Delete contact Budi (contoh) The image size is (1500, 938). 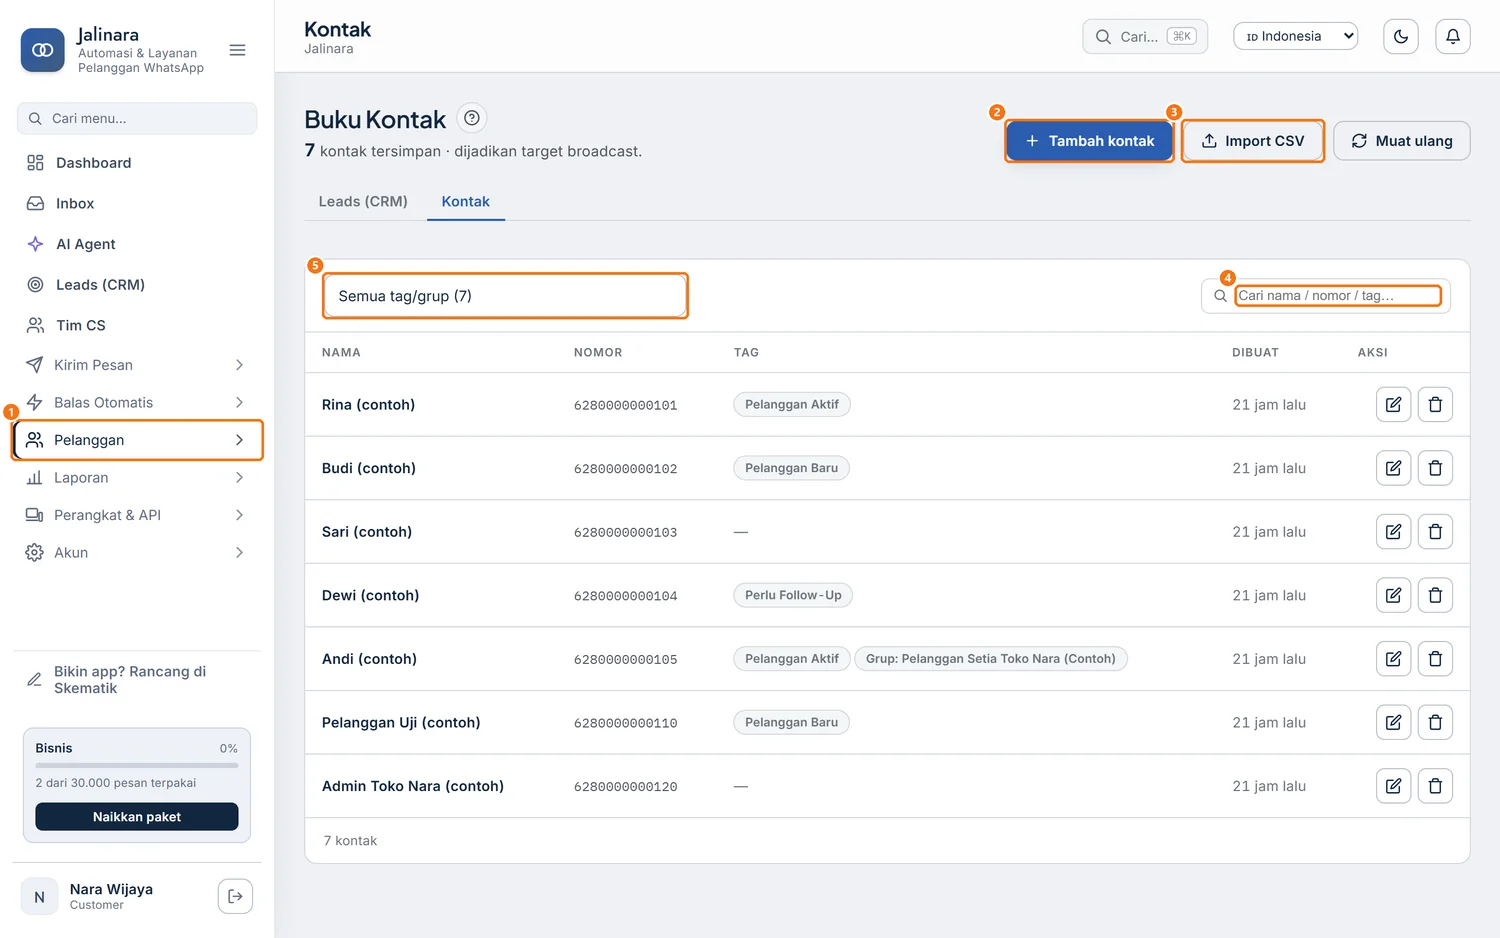point(1435,468)
